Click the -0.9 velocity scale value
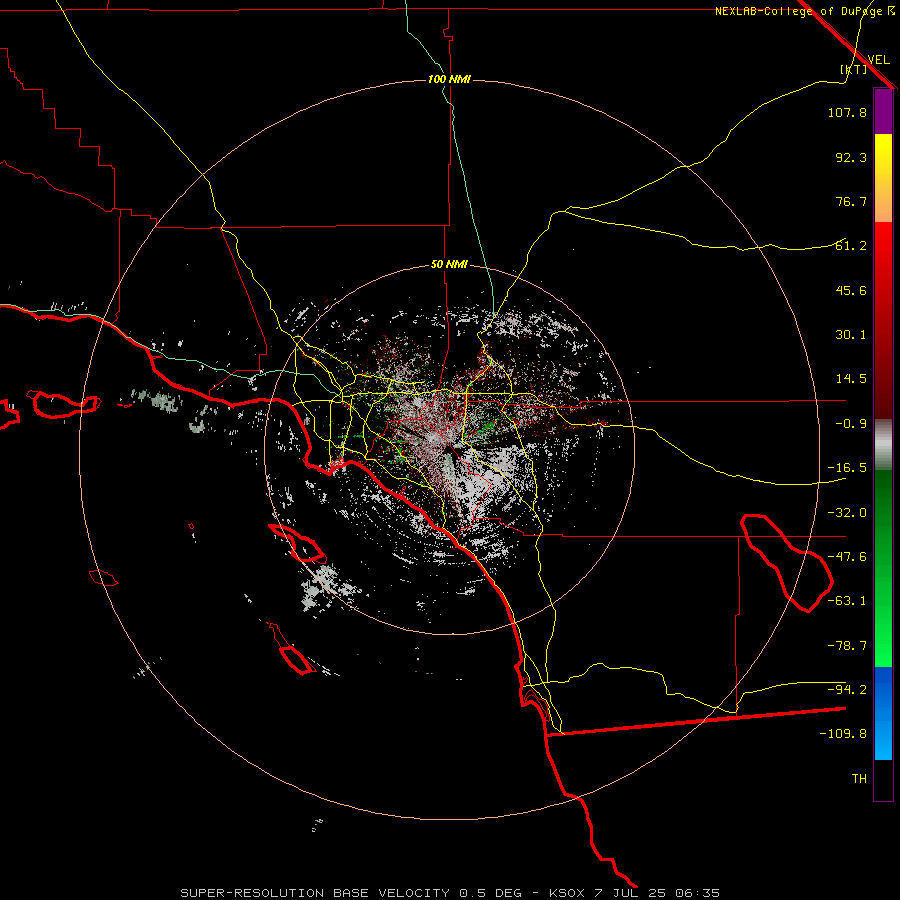This screenshot has width=900, height=900. coord(851,424)
